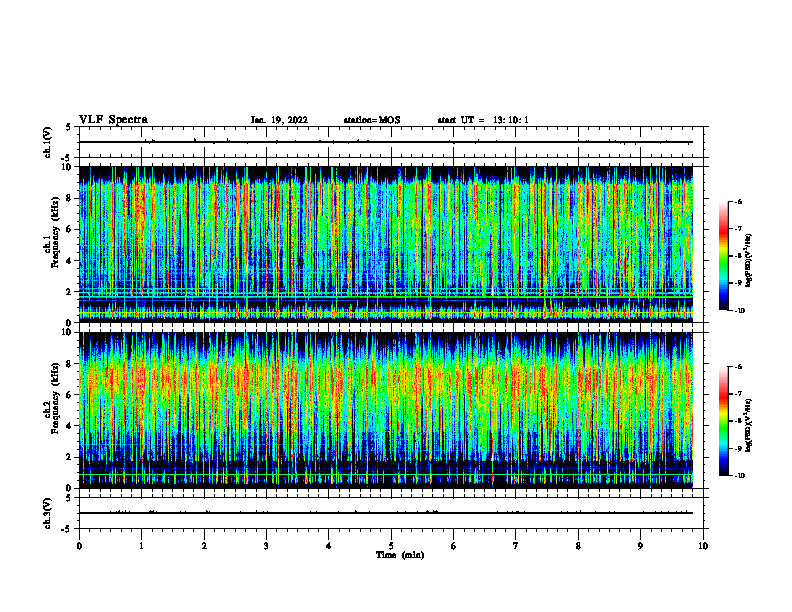The image size is (792, 612).
Task: Click the color scale bar beside ch.2 spectrogram
Action: pyautogui.click(x=723, y=421)
